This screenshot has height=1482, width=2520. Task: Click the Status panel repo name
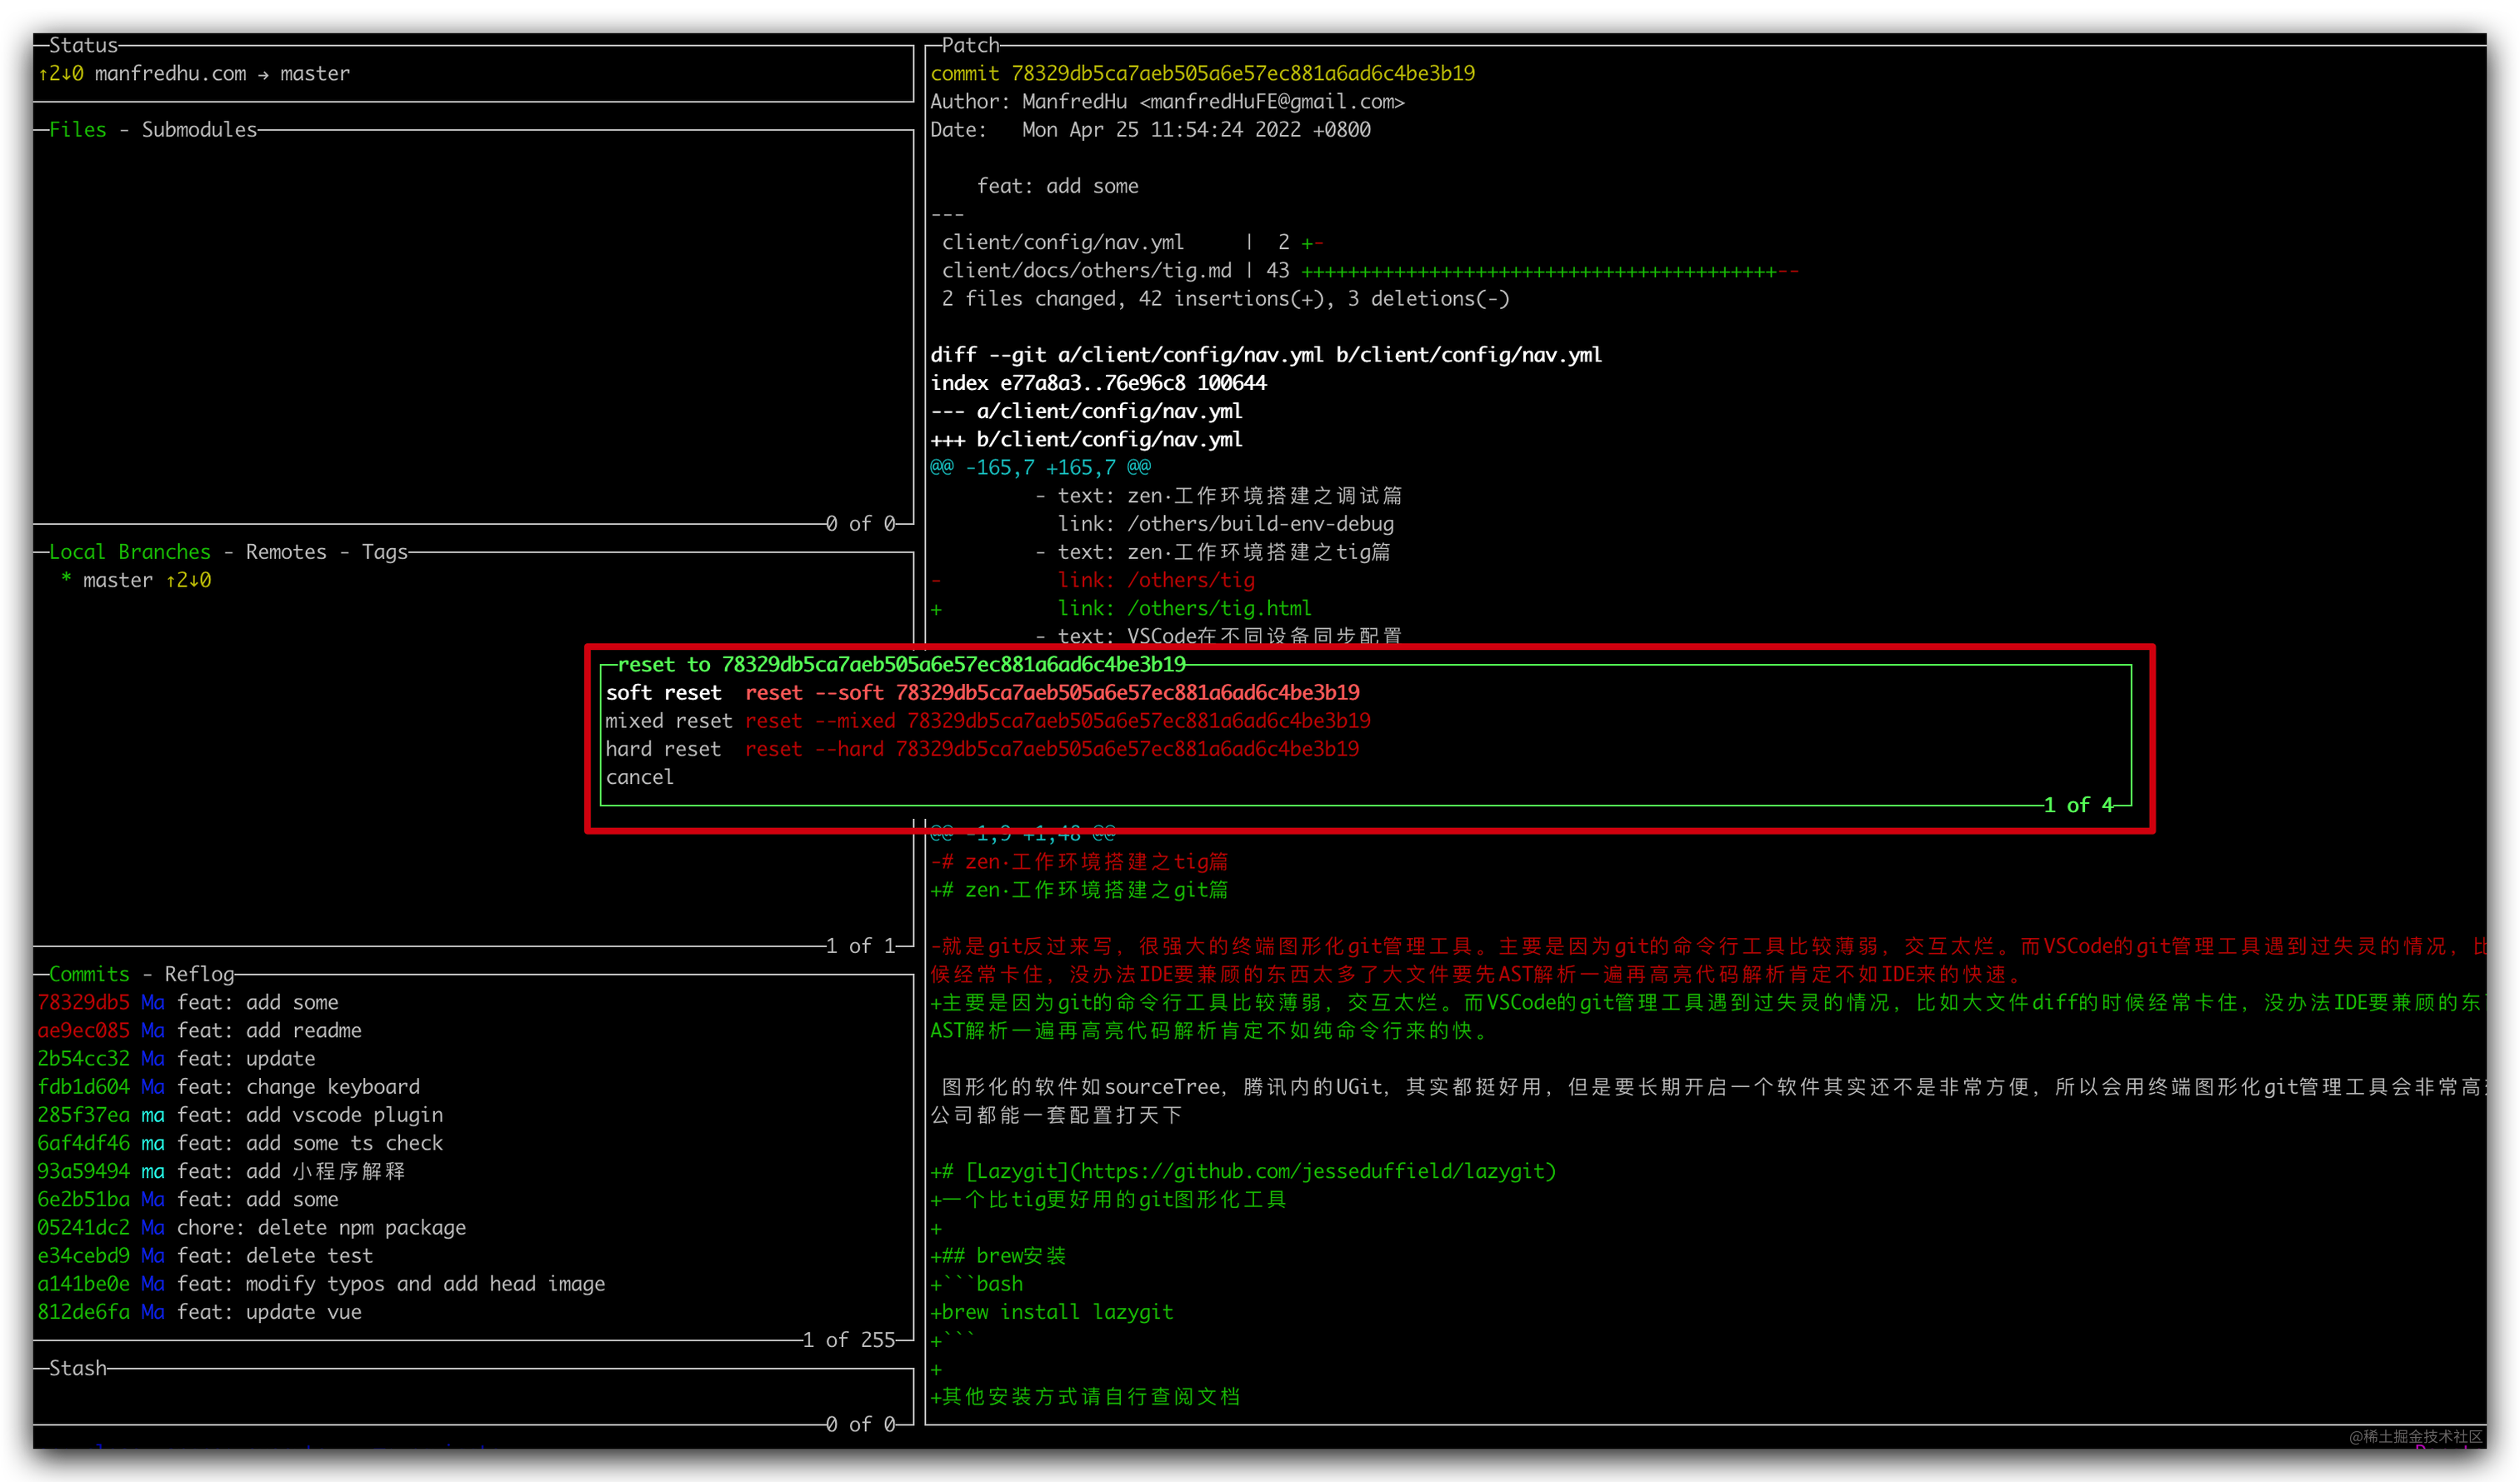(170, 74)
